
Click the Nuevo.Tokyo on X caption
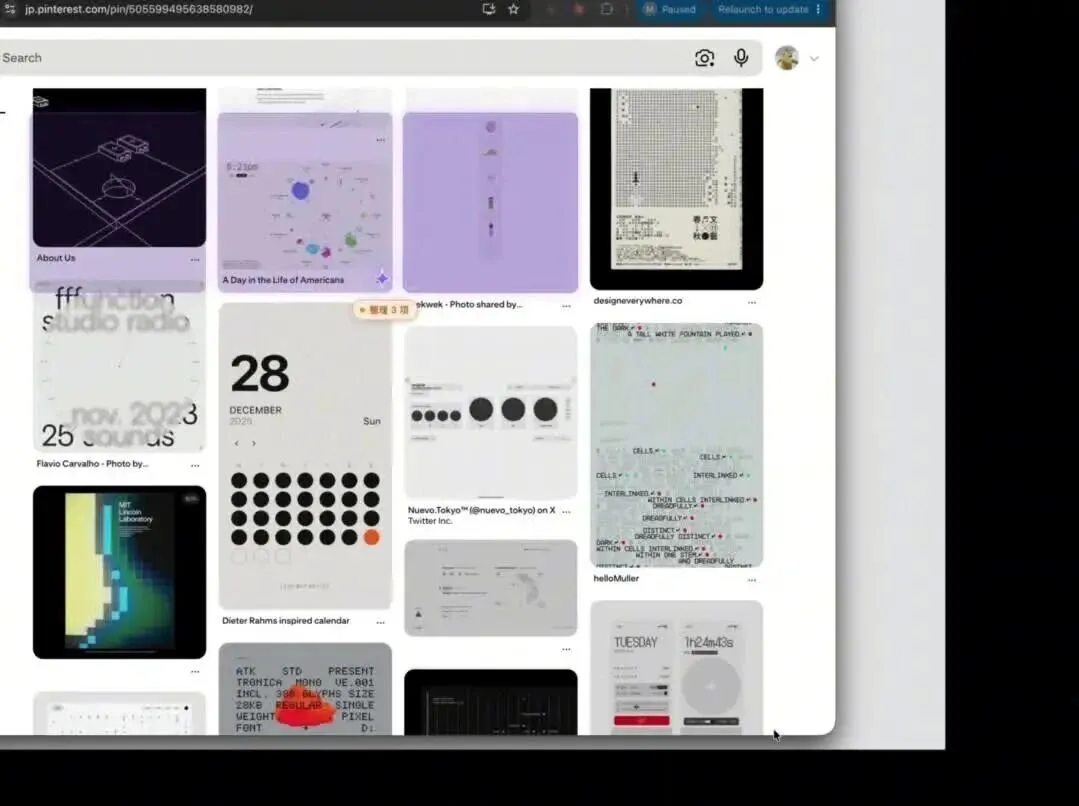click(481, 510)
